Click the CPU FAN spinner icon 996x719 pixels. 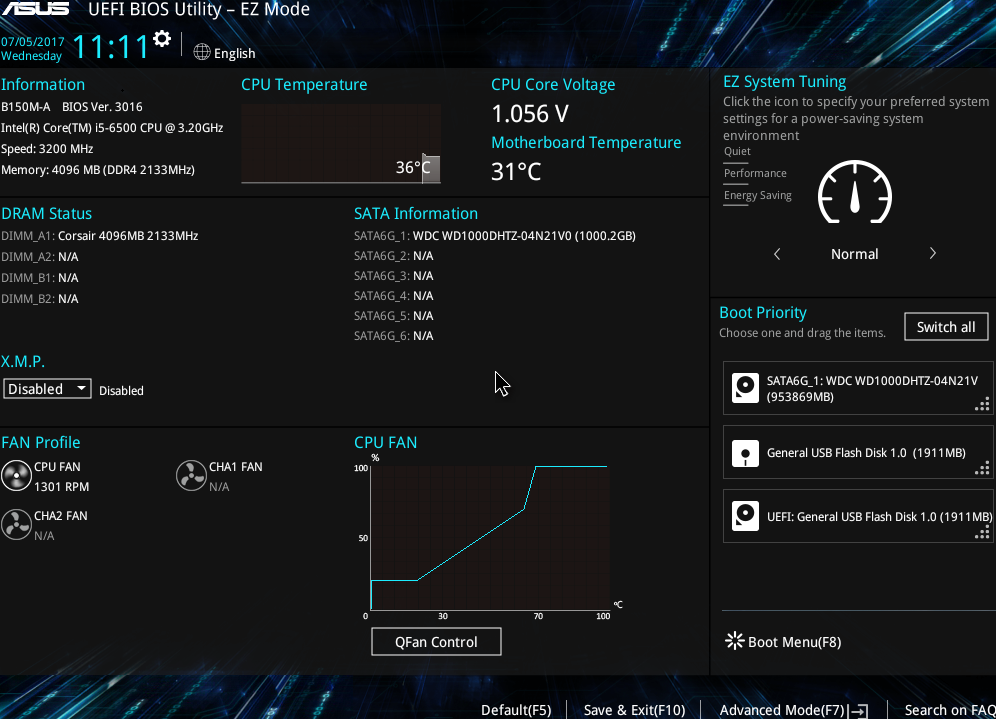pyautogui.click(x=16, y=476)
